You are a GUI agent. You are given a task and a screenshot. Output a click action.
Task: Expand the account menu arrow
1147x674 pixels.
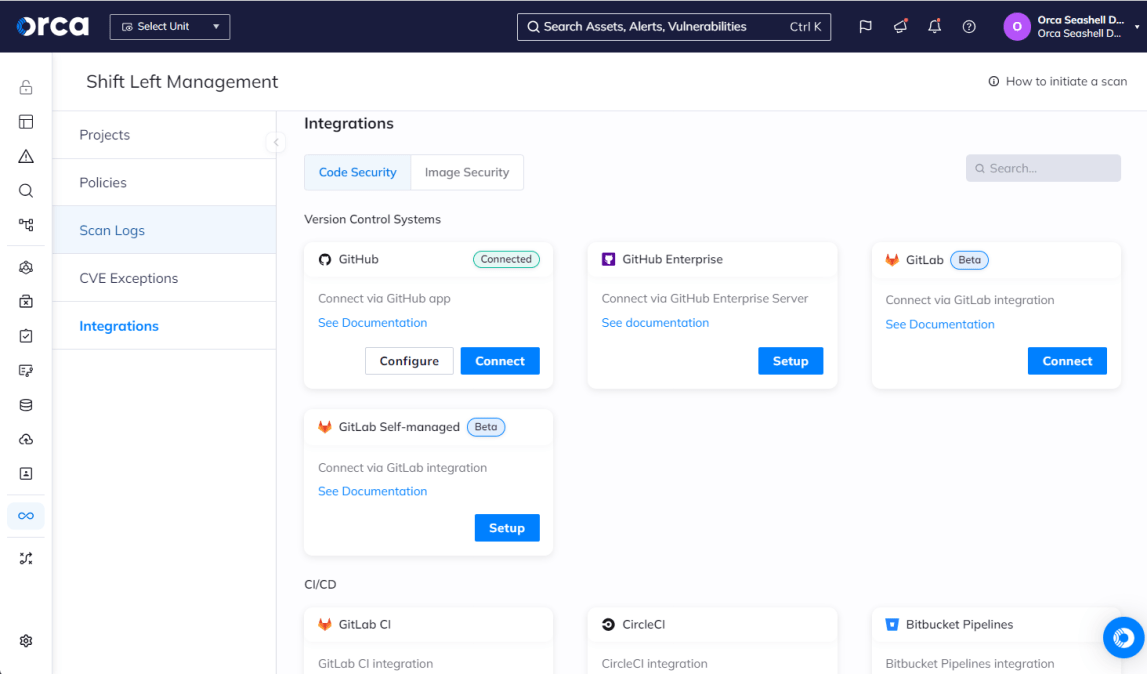(x=1137, y=26)
